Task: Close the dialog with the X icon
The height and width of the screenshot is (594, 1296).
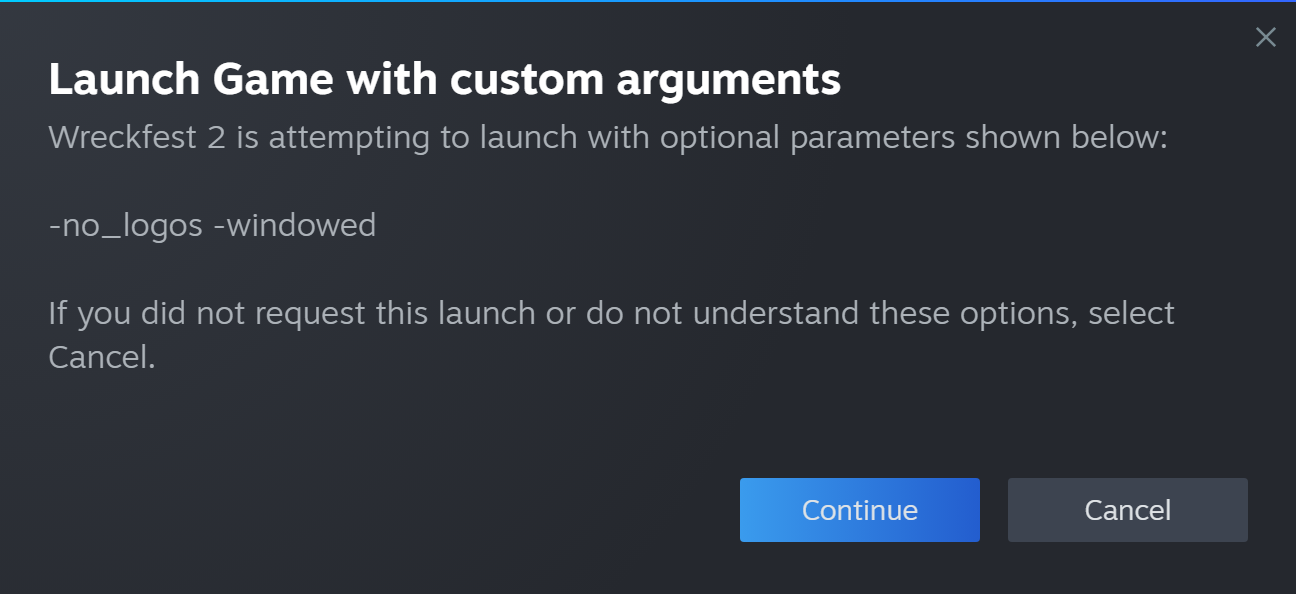Action: tap(1265, 38)
